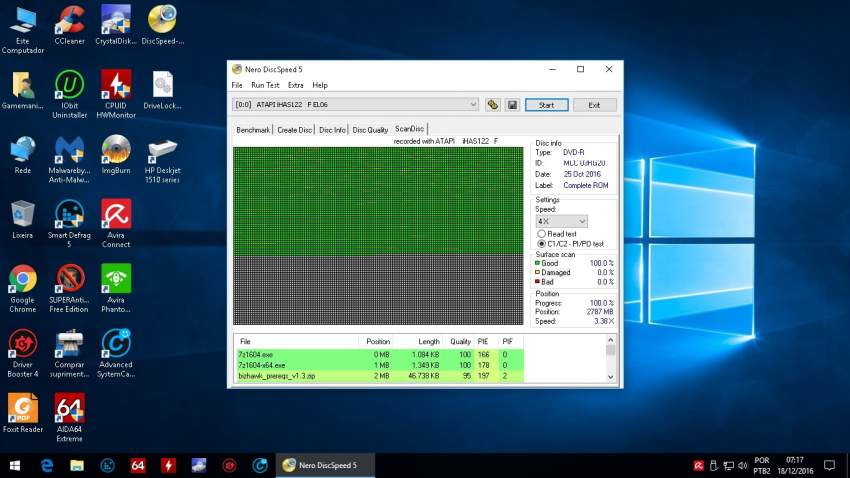
Task: Open the Help menu
Action: (320, 85)
